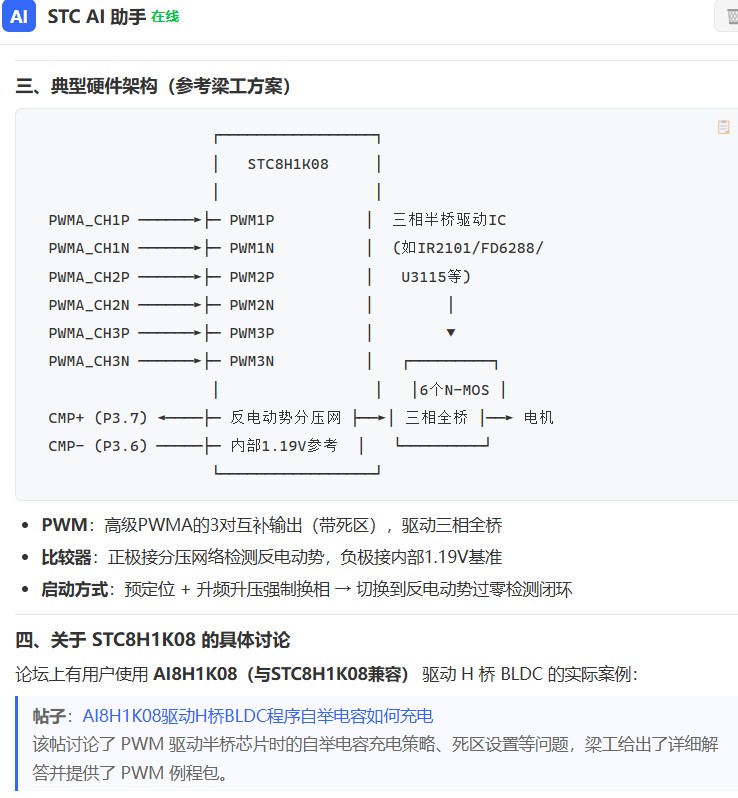This screenshot has width=738, height=798.
Task: Open the AI8H1K08驱动H桥BLDC程序自举电容如何充电 post link
Action: tap(258, 716)
